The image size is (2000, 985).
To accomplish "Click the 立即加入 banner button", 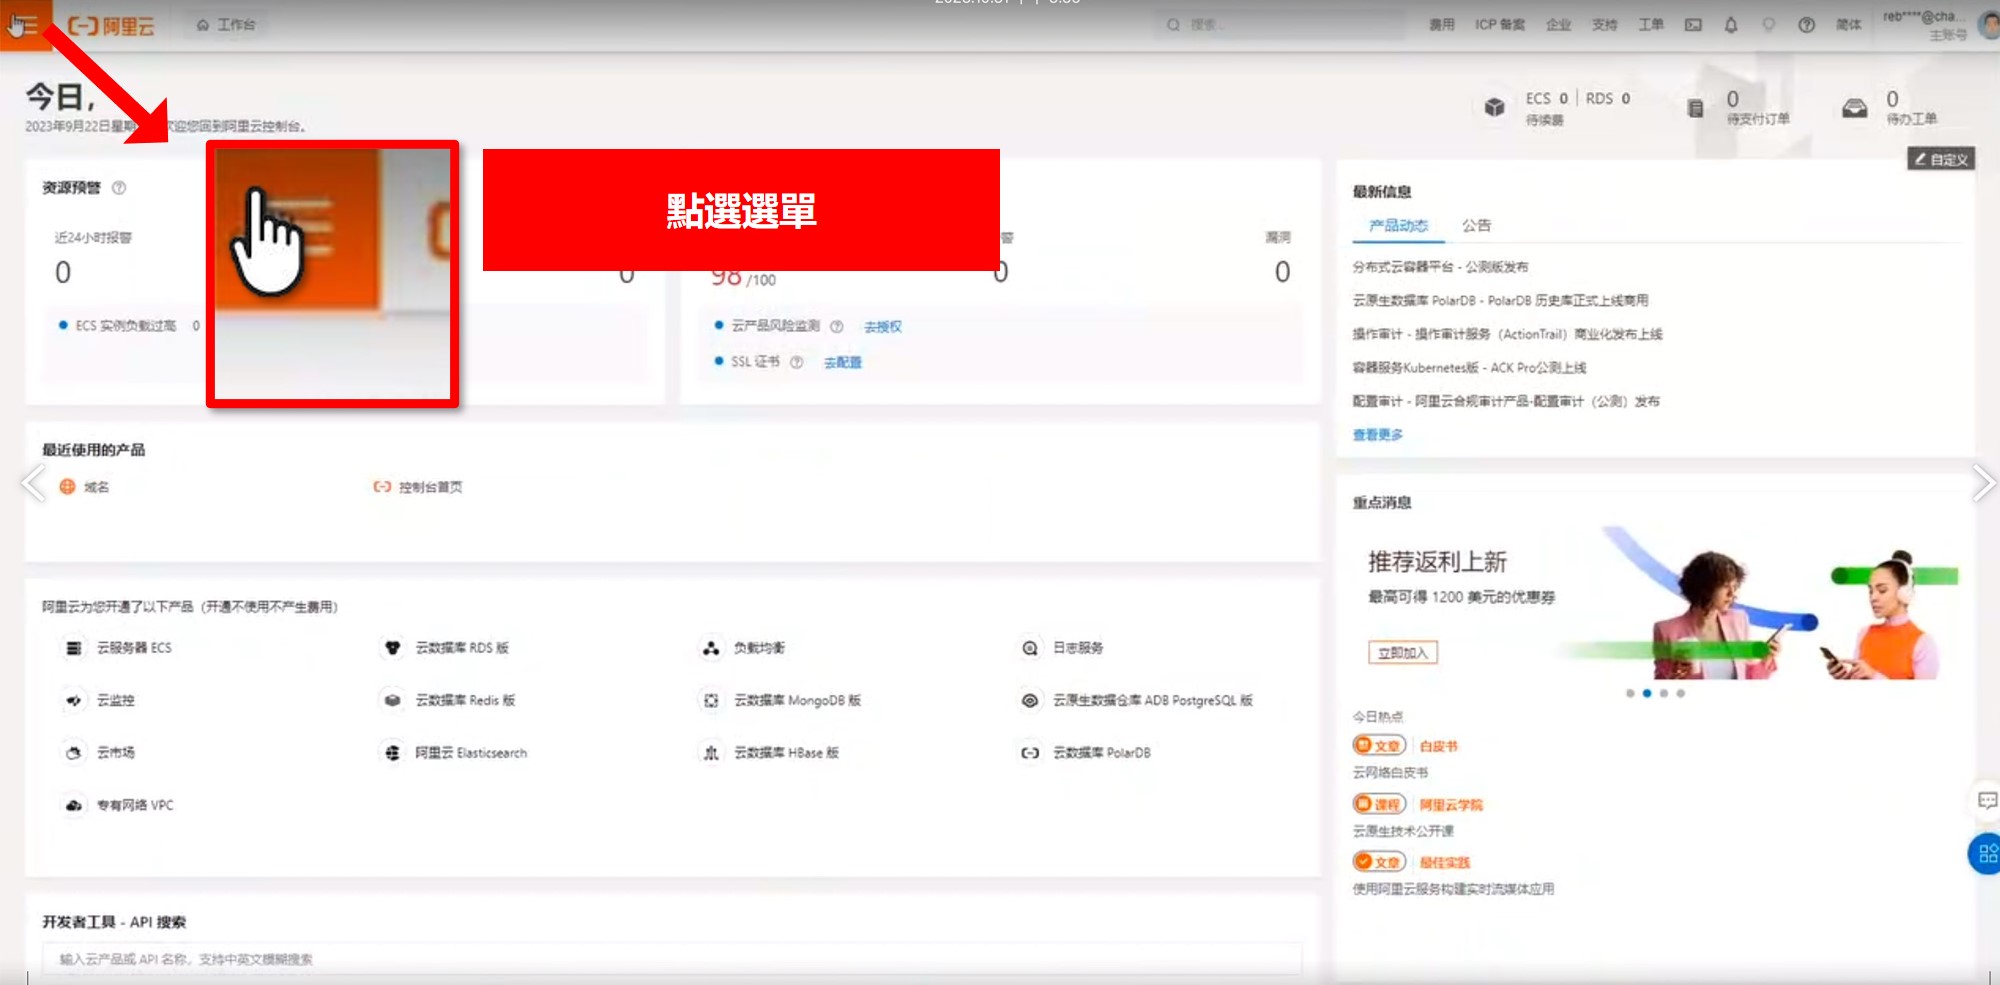I will (x=1402, y=653).
